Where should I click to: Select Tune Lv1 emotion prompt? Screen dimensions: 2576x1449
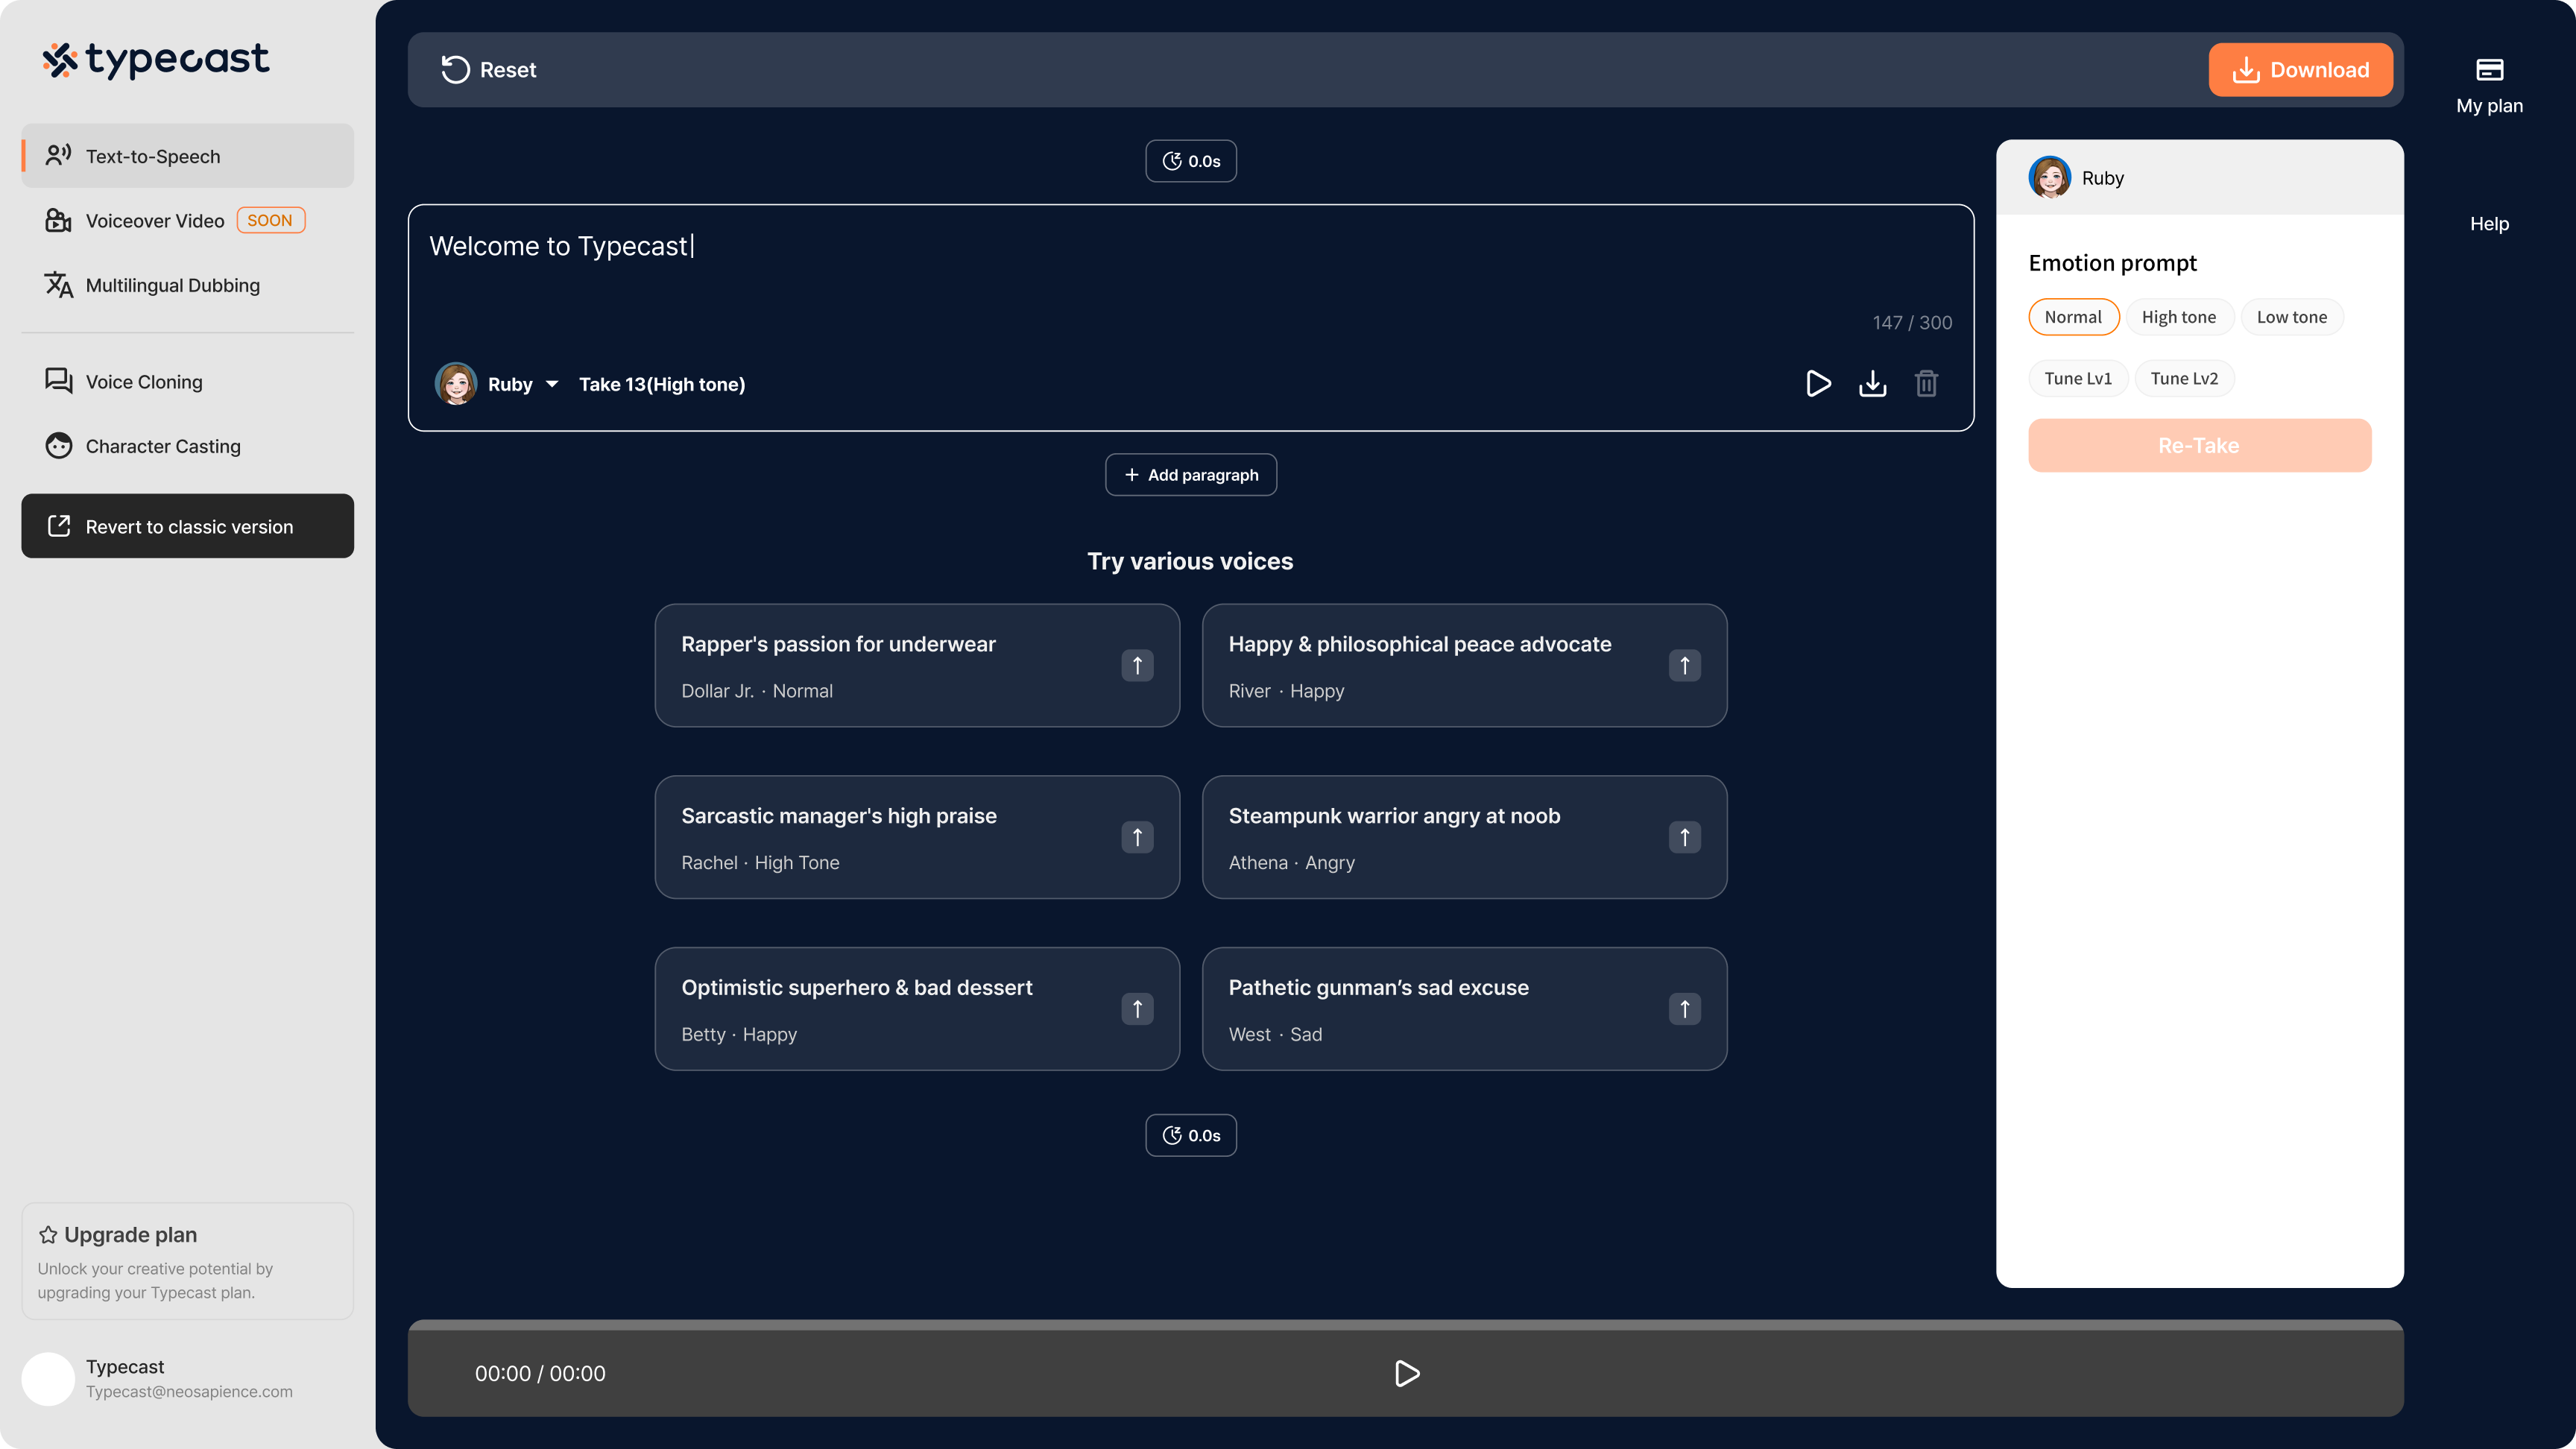point(2077,378)
